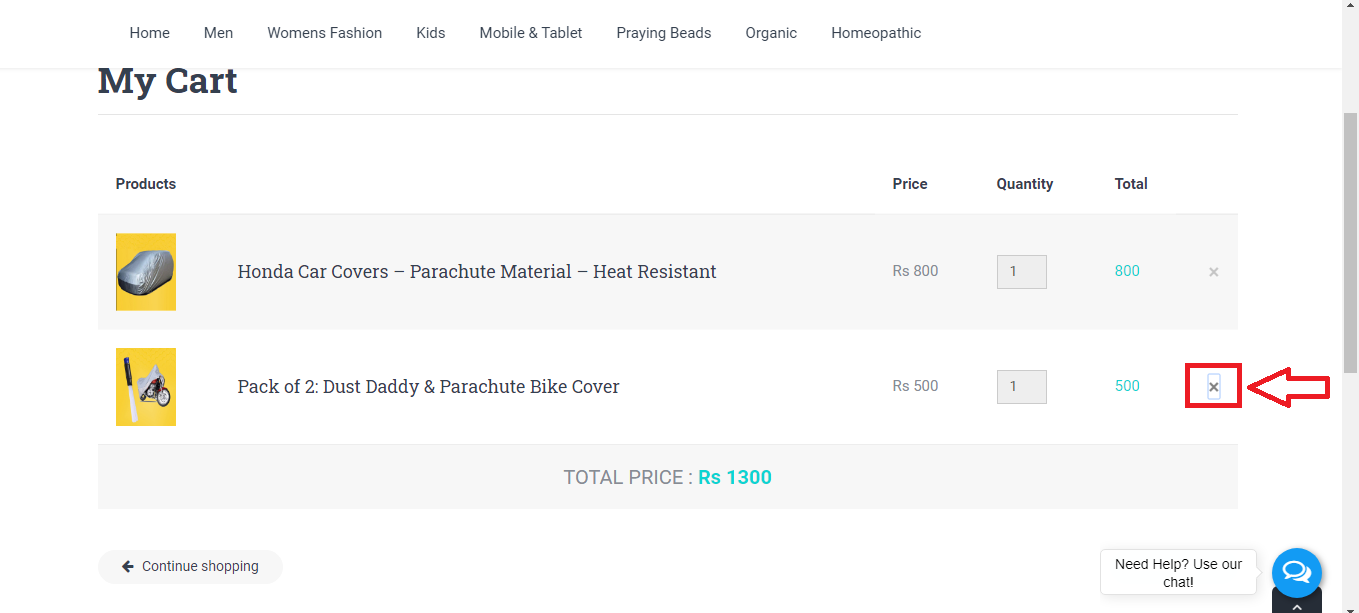The width and height of the screenshot is (1359, 613).
Task: Click the Honda car cover product thumbnail
Action: click(x=146, y=272)
